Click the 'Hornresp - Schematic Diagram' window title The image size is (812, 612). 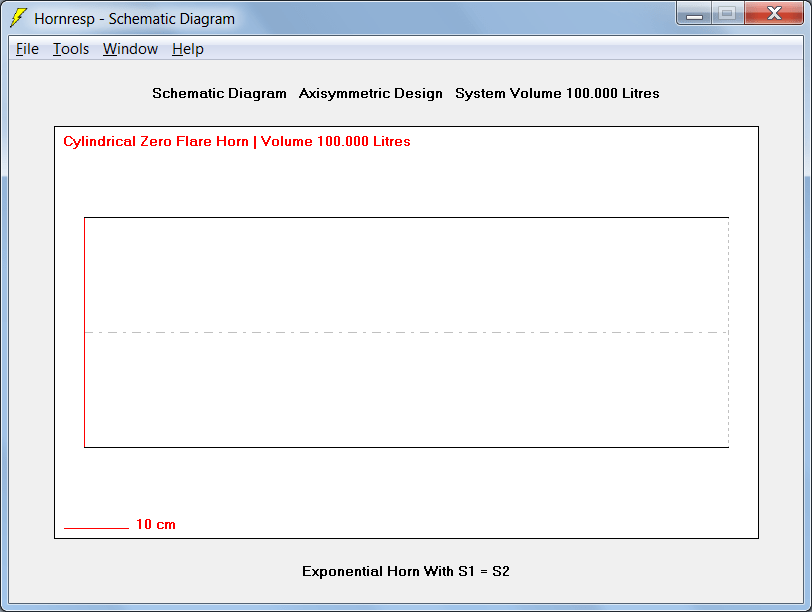135,19
